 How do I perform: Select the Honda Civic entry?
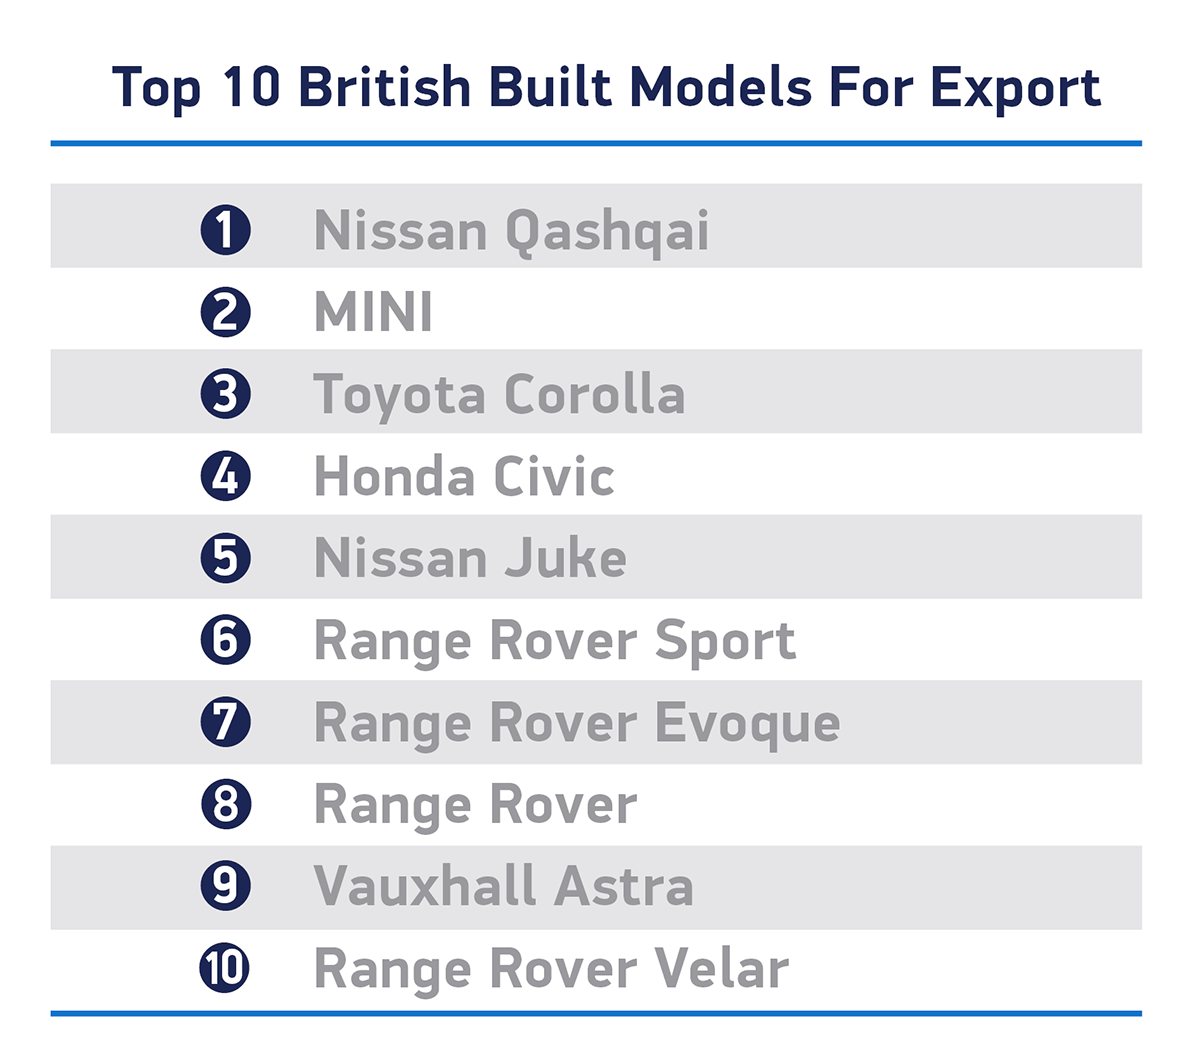point(464,476)
